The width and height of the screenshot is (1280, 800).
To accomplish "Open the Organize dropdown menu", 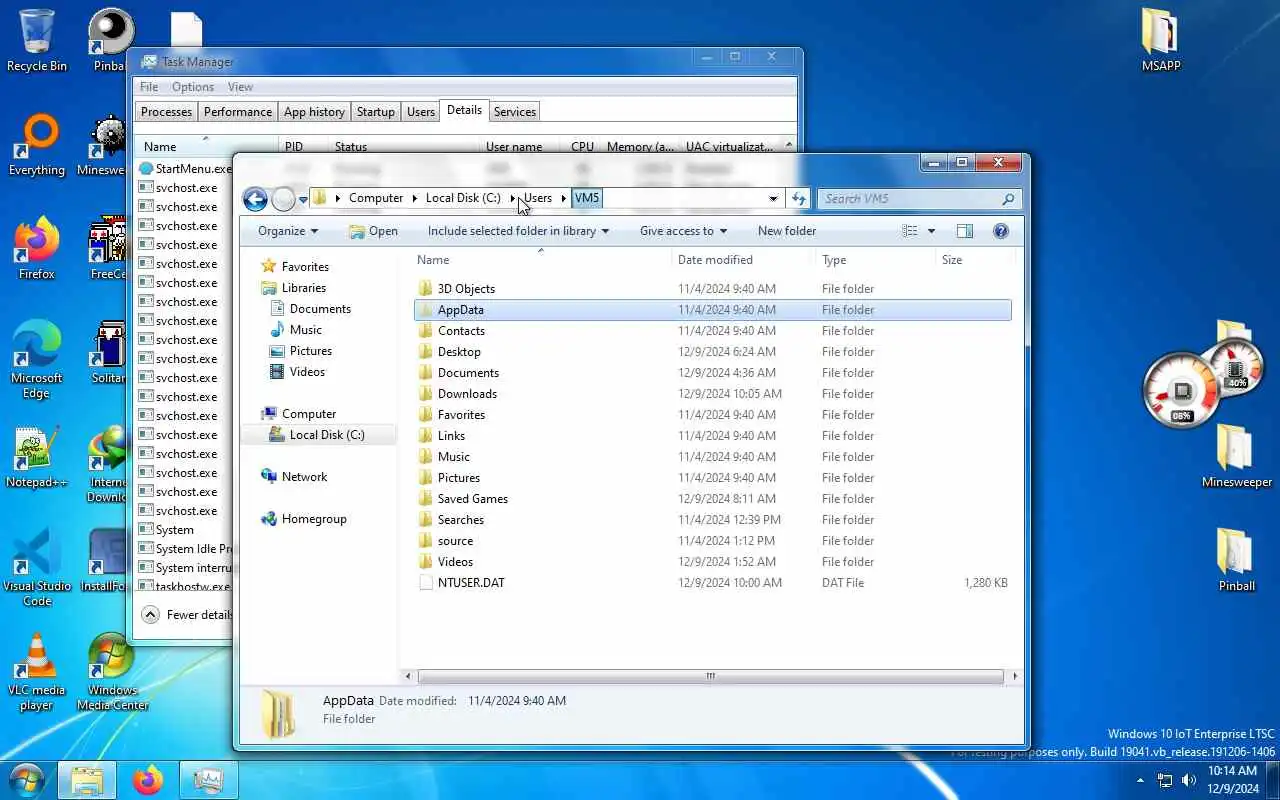I will pyautogui.click(x=288, y=231).
